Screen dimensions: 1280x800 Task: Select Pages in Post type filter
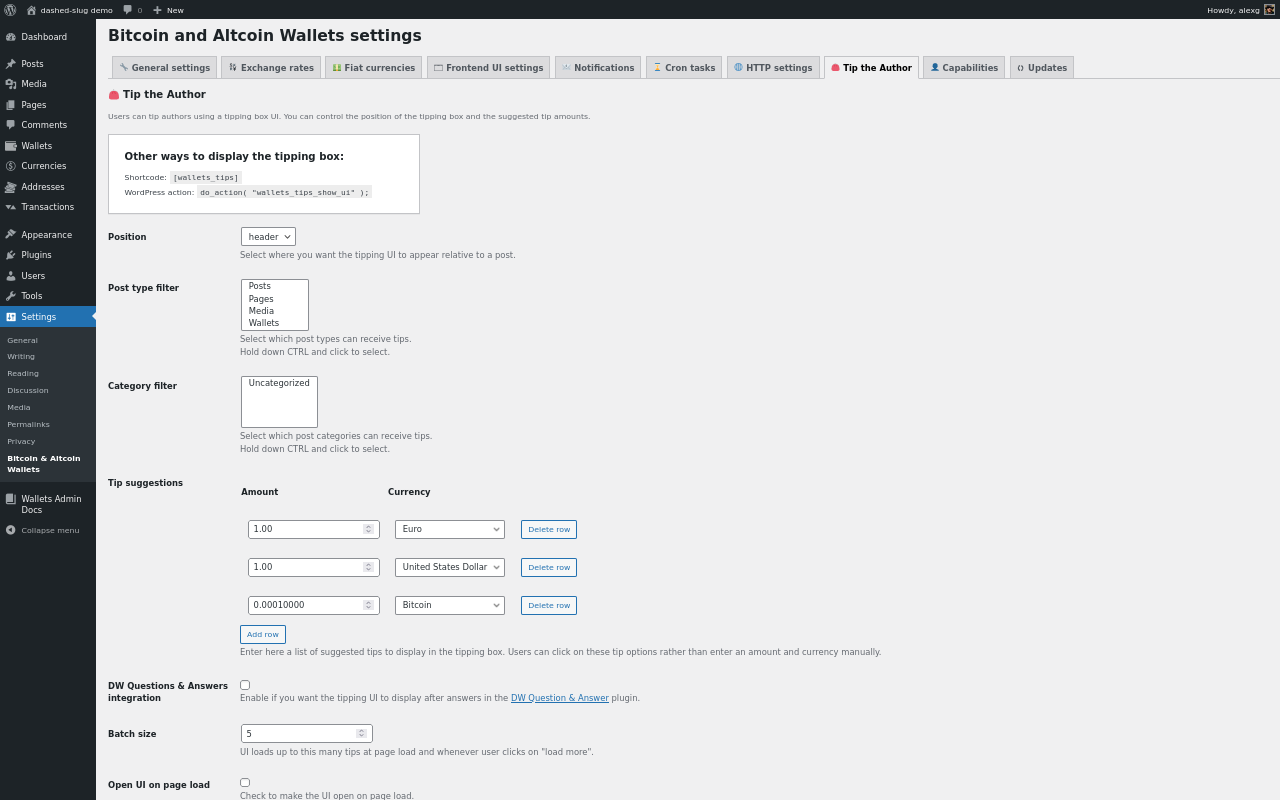click(x=275, y=299)
